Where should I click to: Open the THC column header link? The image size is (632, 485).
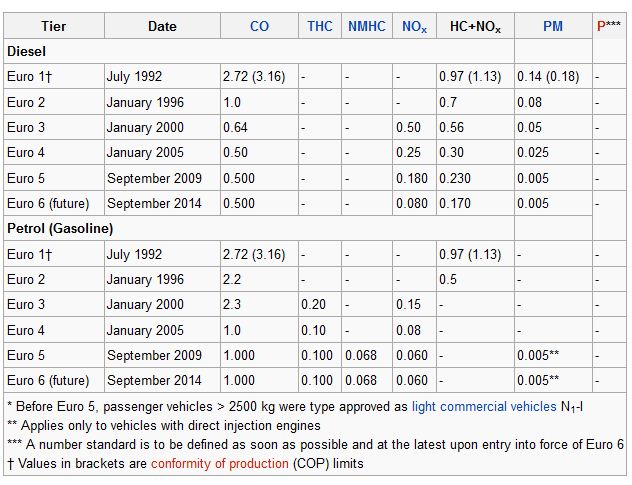pos(320,27)
